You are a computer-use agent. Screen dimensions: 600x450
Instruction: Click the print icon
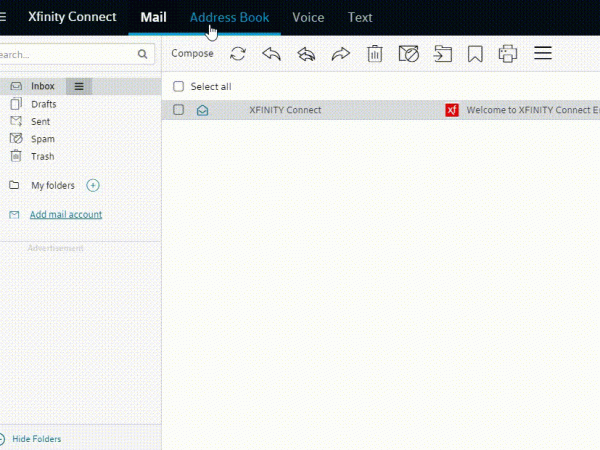point(508,54)
